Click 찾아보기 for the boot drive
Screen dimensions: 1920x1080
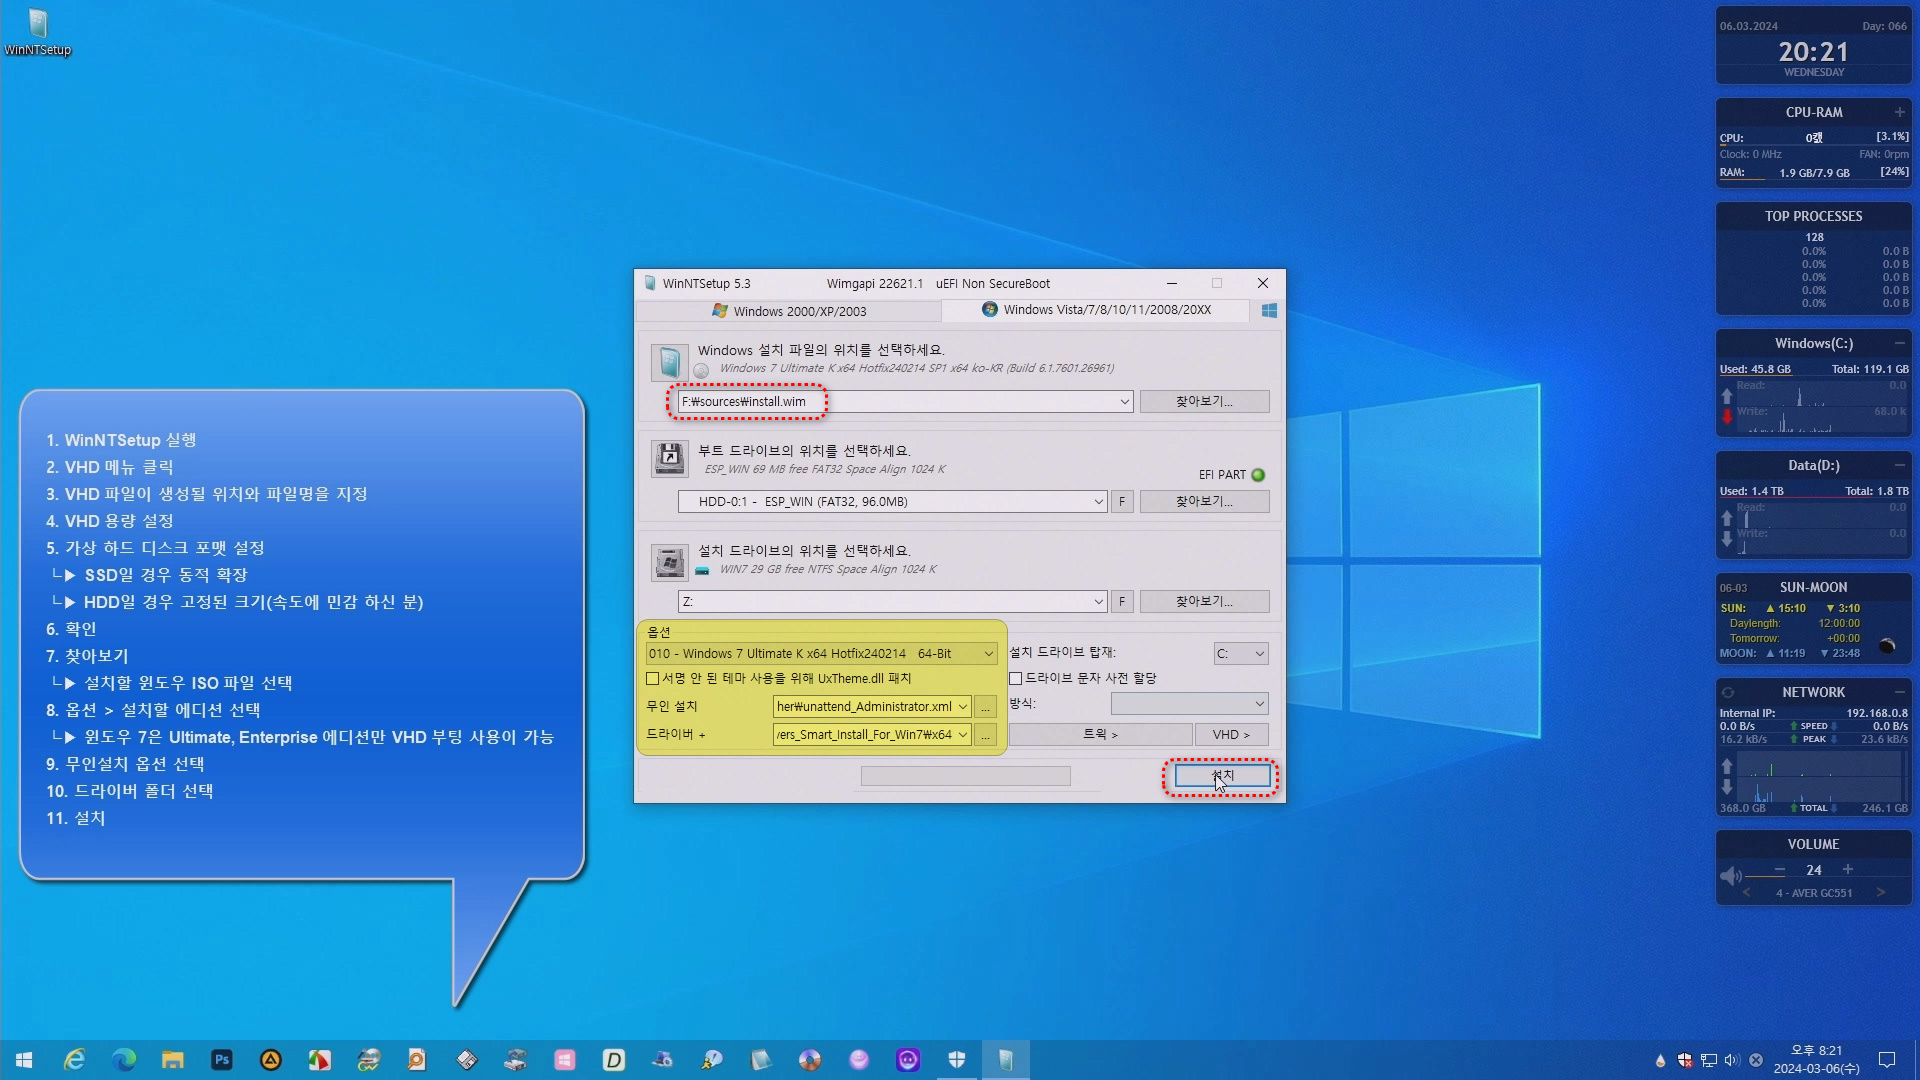click(x=1204, y=502)
